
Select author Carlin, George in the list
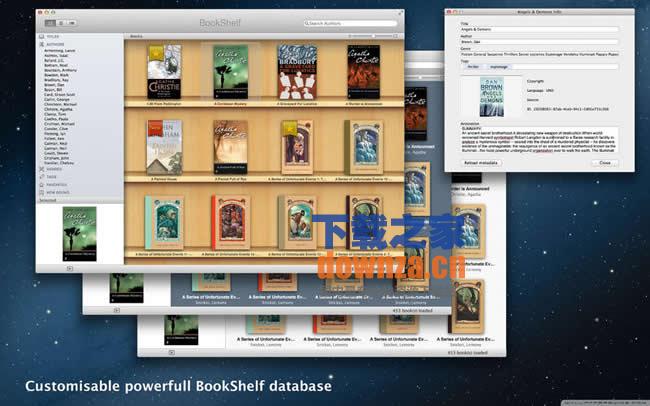point(57,100)
